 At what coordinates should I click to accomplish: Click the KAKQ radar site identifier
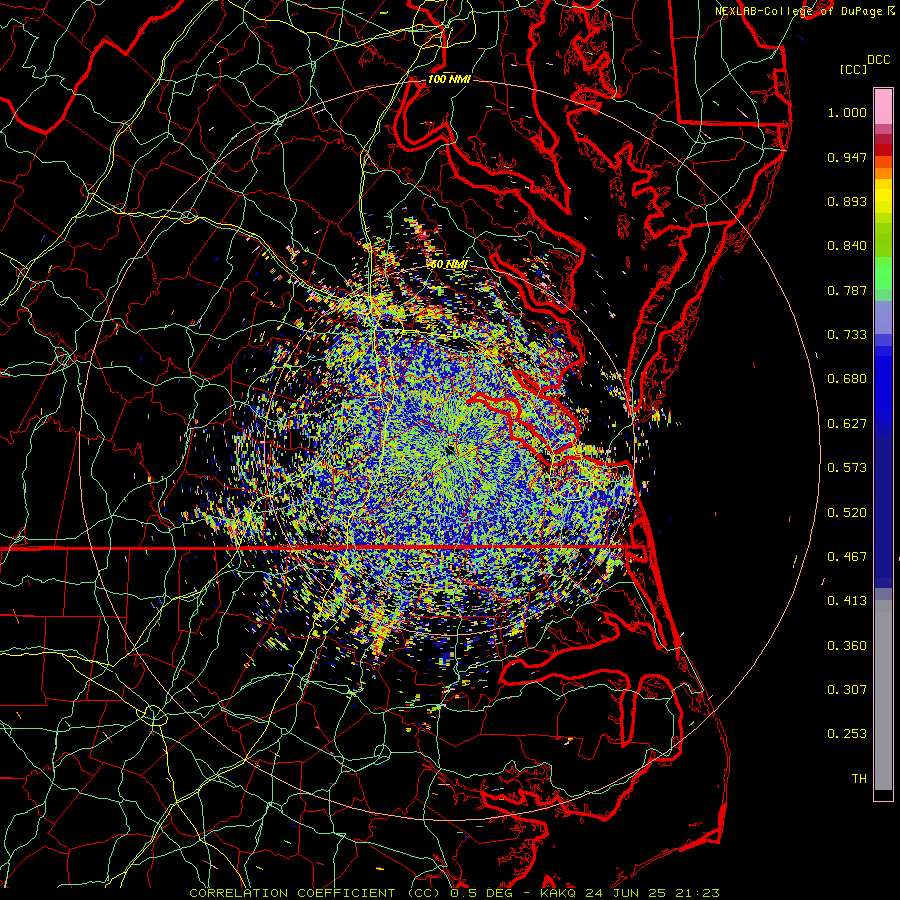coord(558,893)
